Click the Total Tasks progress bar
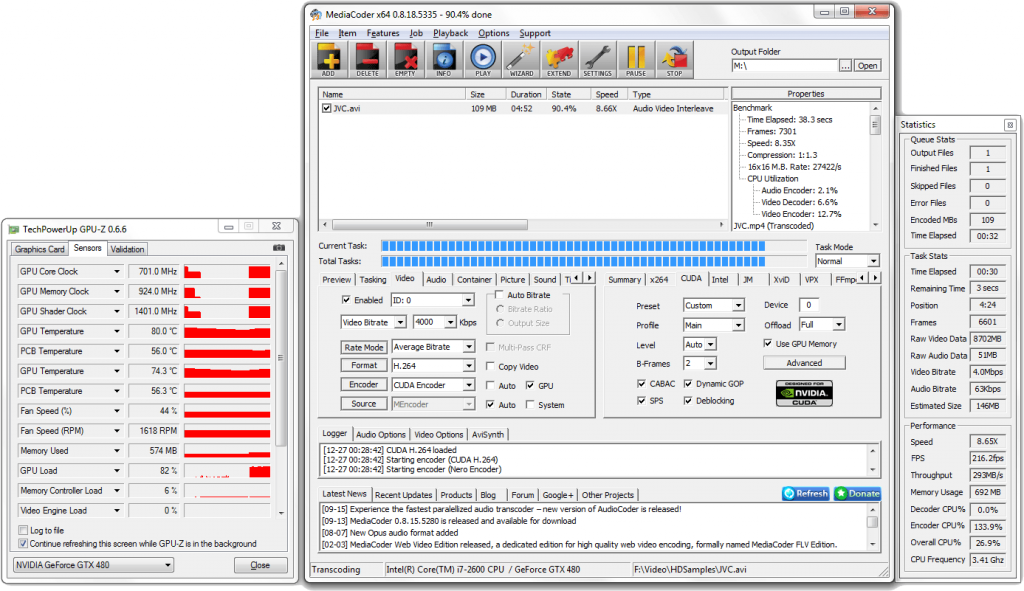Screen dimensions: 1024x591 pyautogui.click(x=594, y=262)
